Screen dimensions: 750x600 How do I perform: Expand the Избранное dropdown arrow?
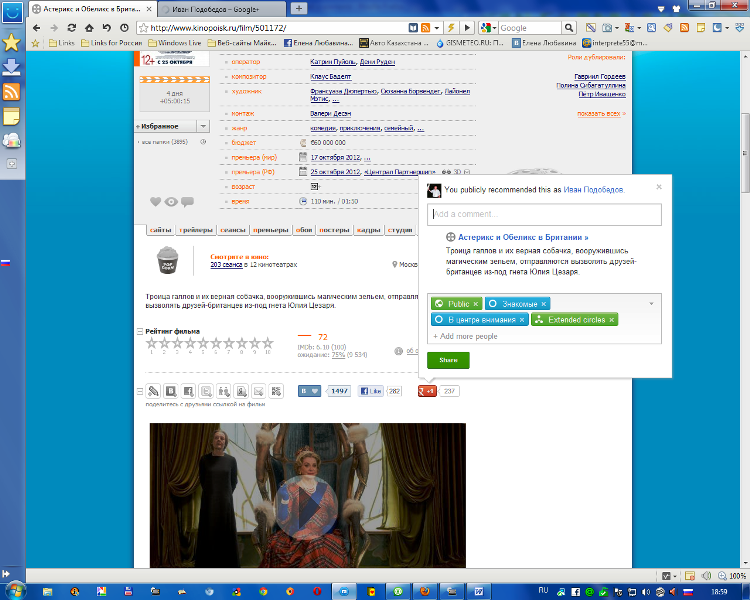(203, 126)
